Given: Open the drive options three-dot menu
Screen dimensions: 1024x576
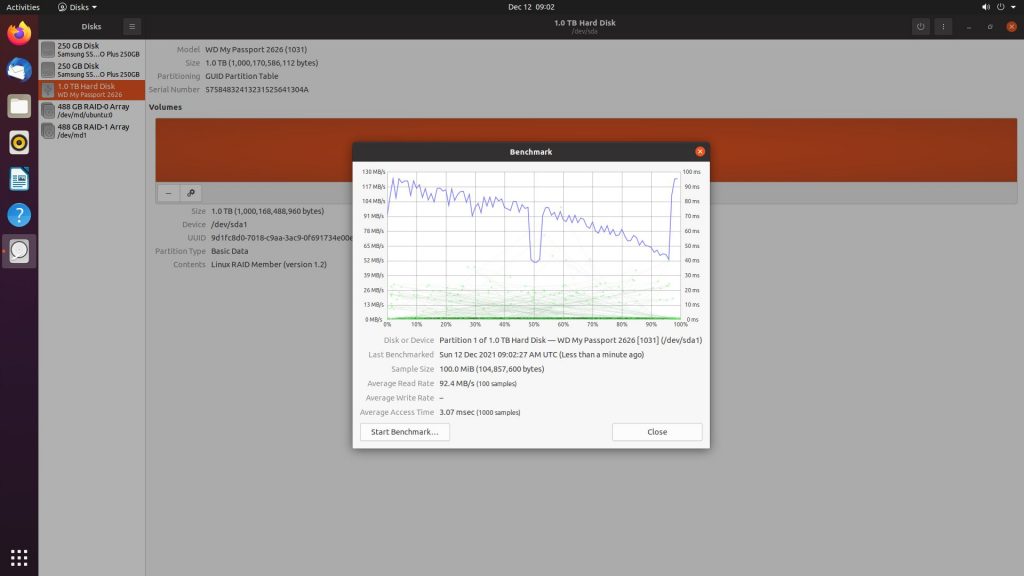Looking at the screenshot, I should pyautogui.click(x=943, y=27).
